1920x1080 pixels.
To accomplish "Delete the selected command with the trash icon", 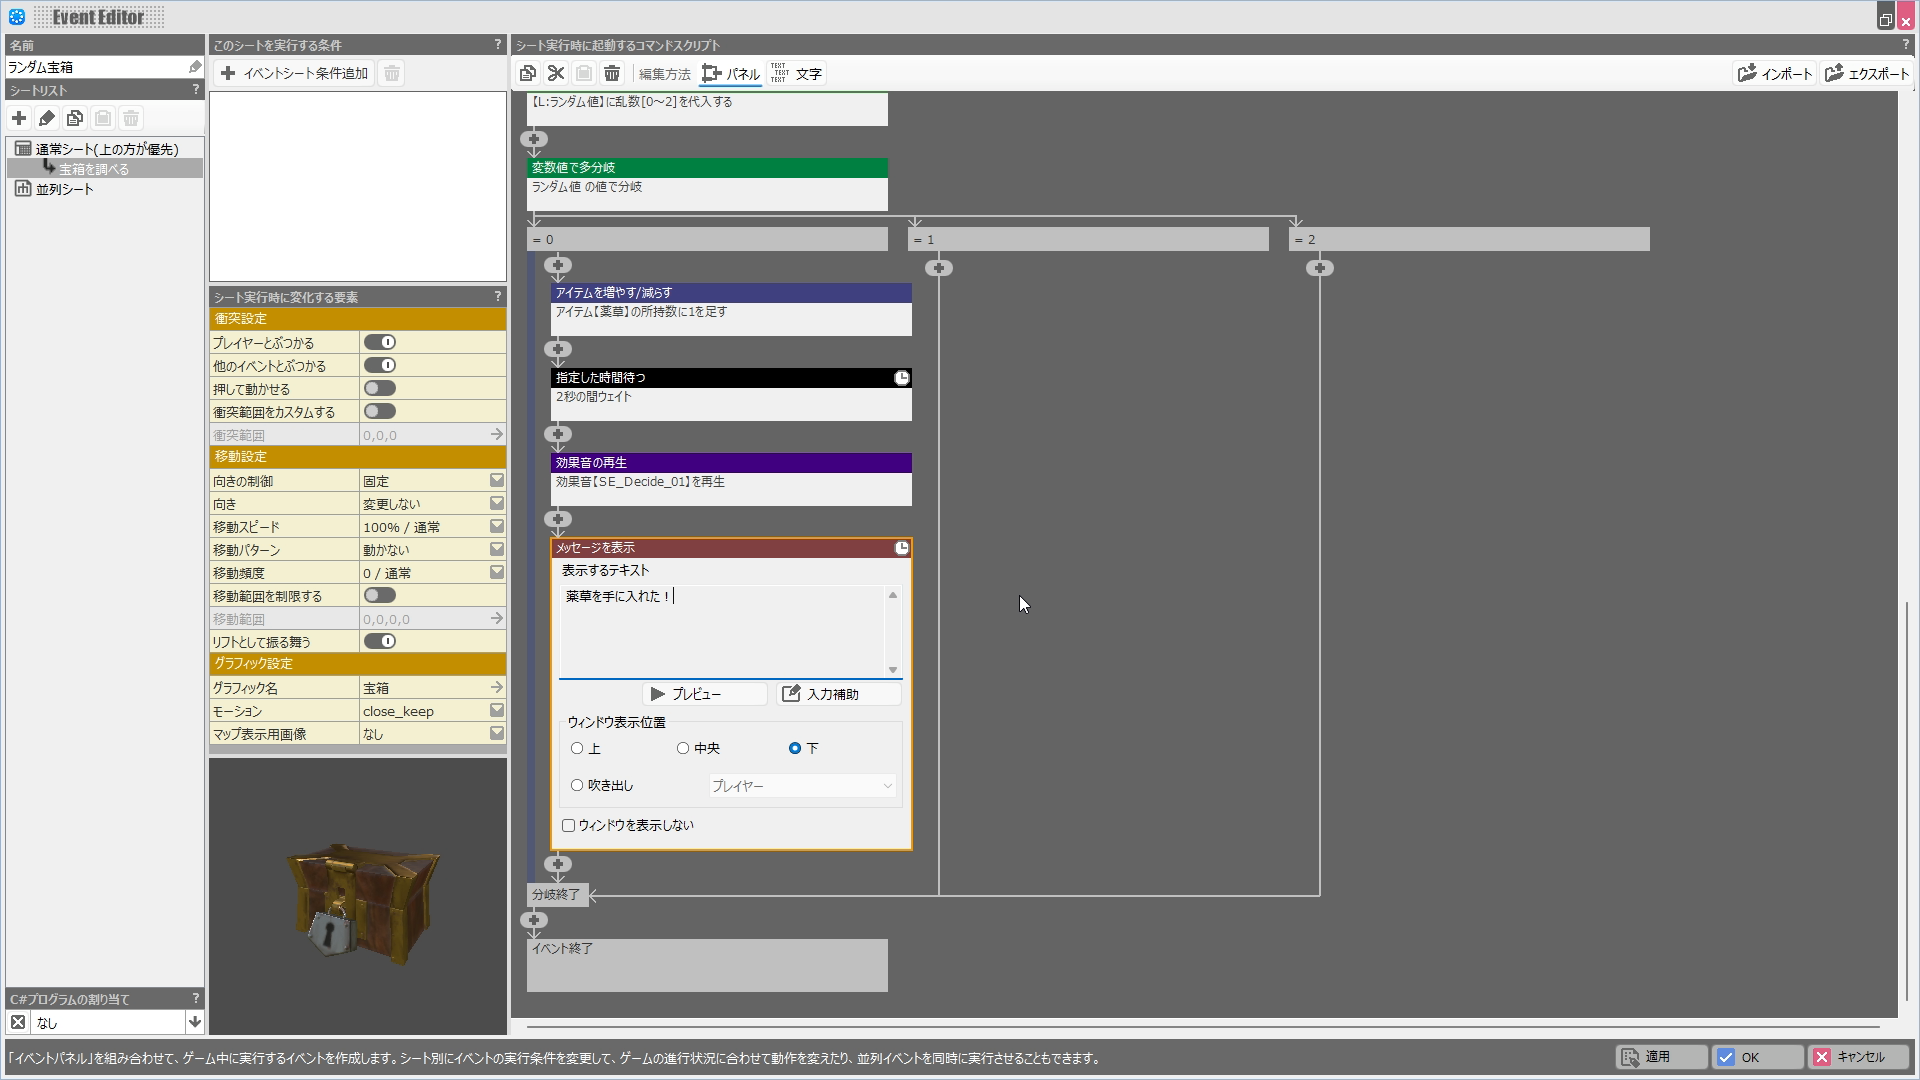I will click(612, 73).
